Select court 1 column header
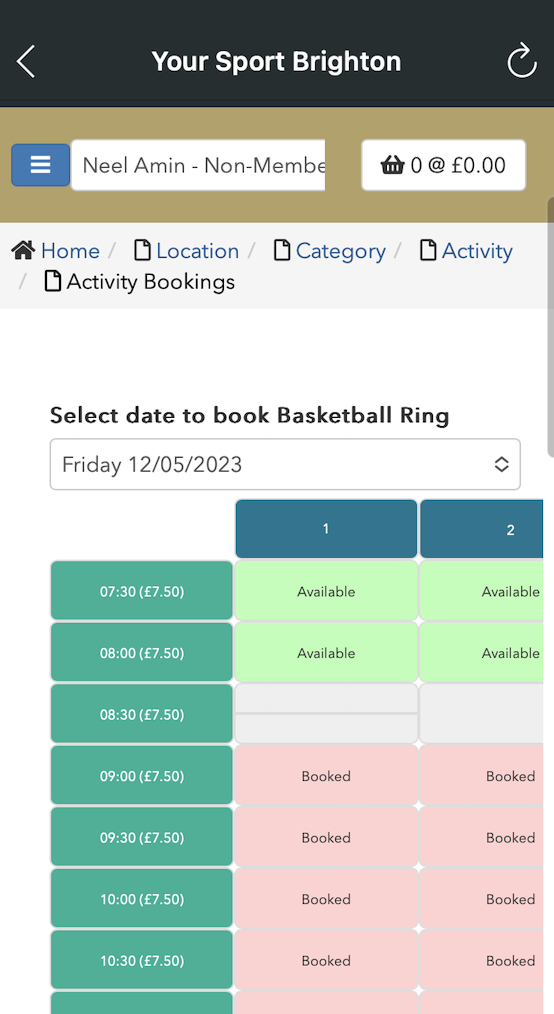 (x=326, y=529)
